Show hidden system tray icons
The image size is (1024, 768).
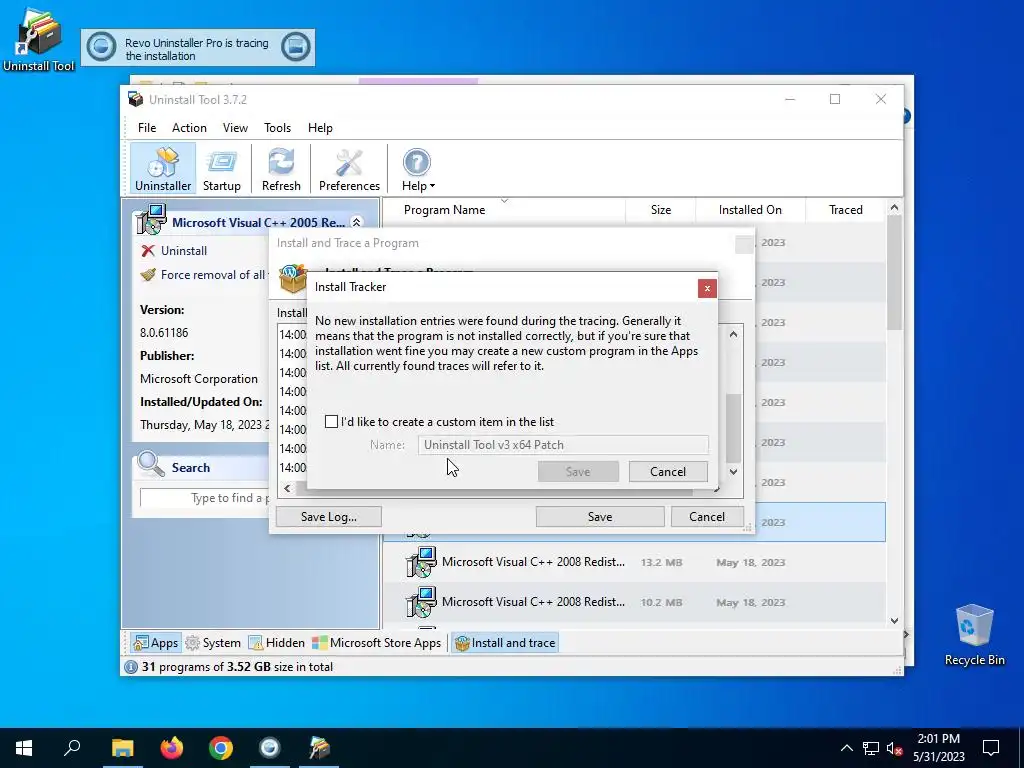(846, 748)
